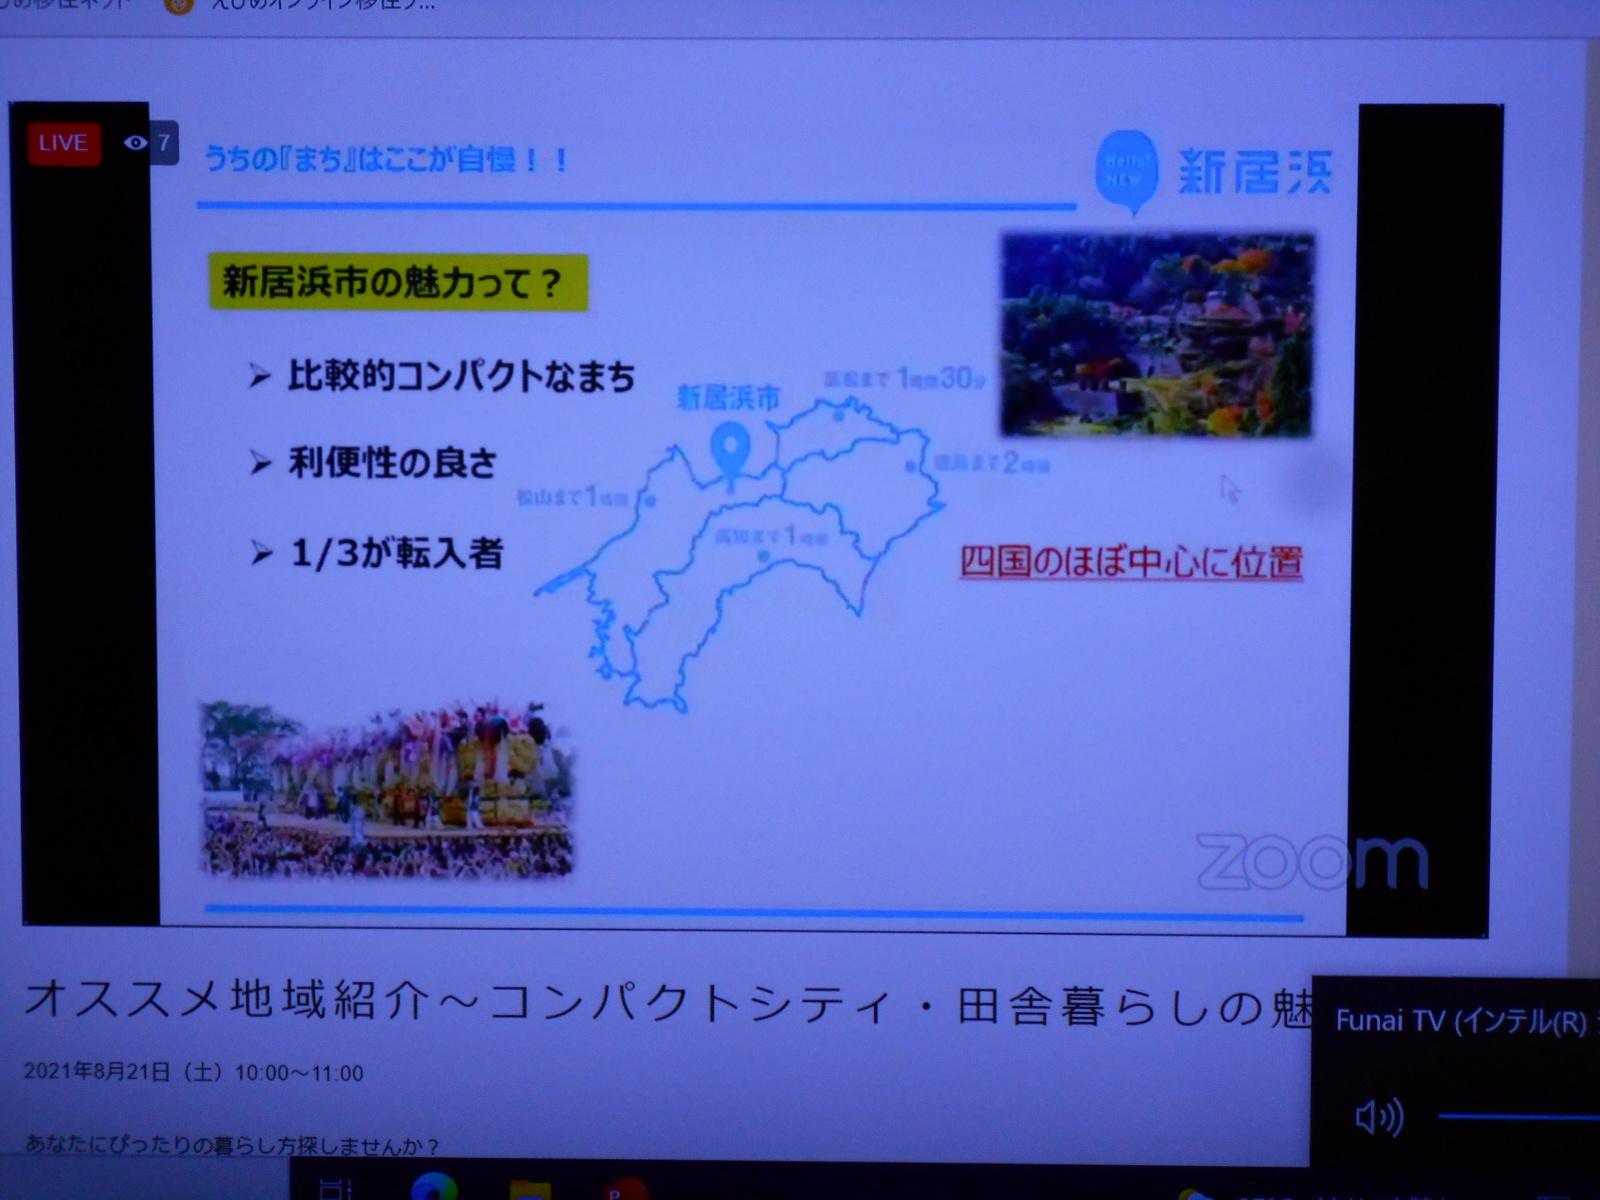Click the 新居浜 logo text on the slide
Screen dimensions: 1600x1200
coord(1255,171)
